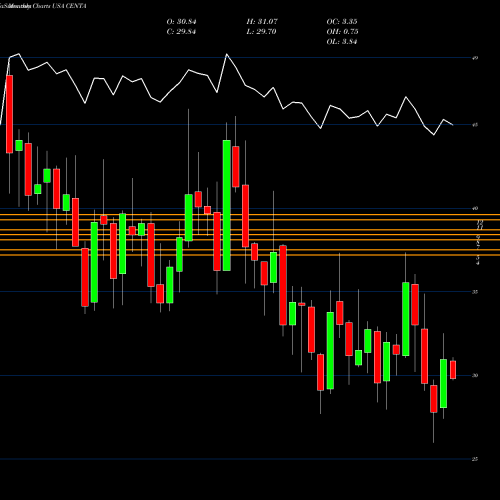
Task: Click the 45 price axis label
Action: 475,125
